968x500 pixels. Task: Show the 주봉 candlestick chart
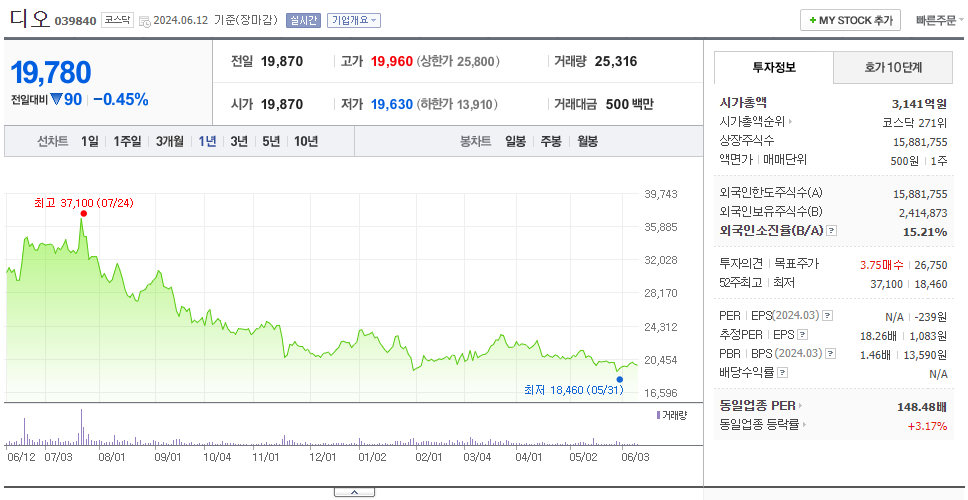click(551, 141)
